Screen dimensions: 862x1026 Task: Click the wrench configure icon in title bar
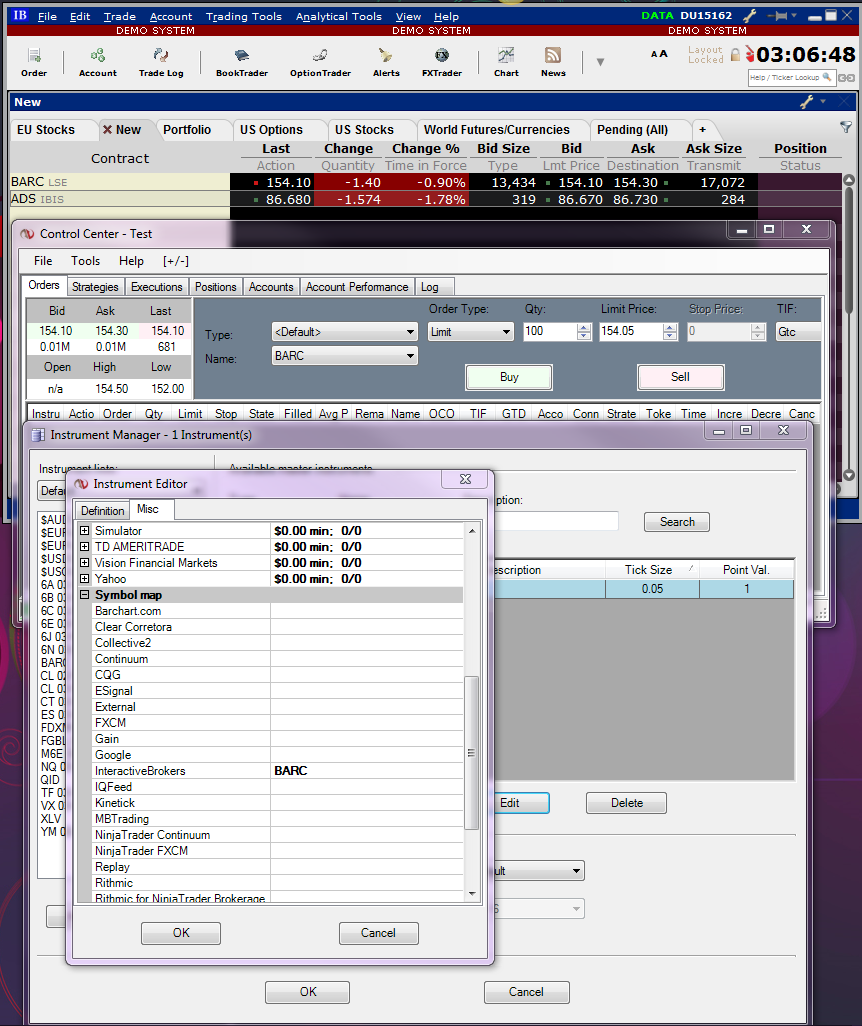pos(750,16)
